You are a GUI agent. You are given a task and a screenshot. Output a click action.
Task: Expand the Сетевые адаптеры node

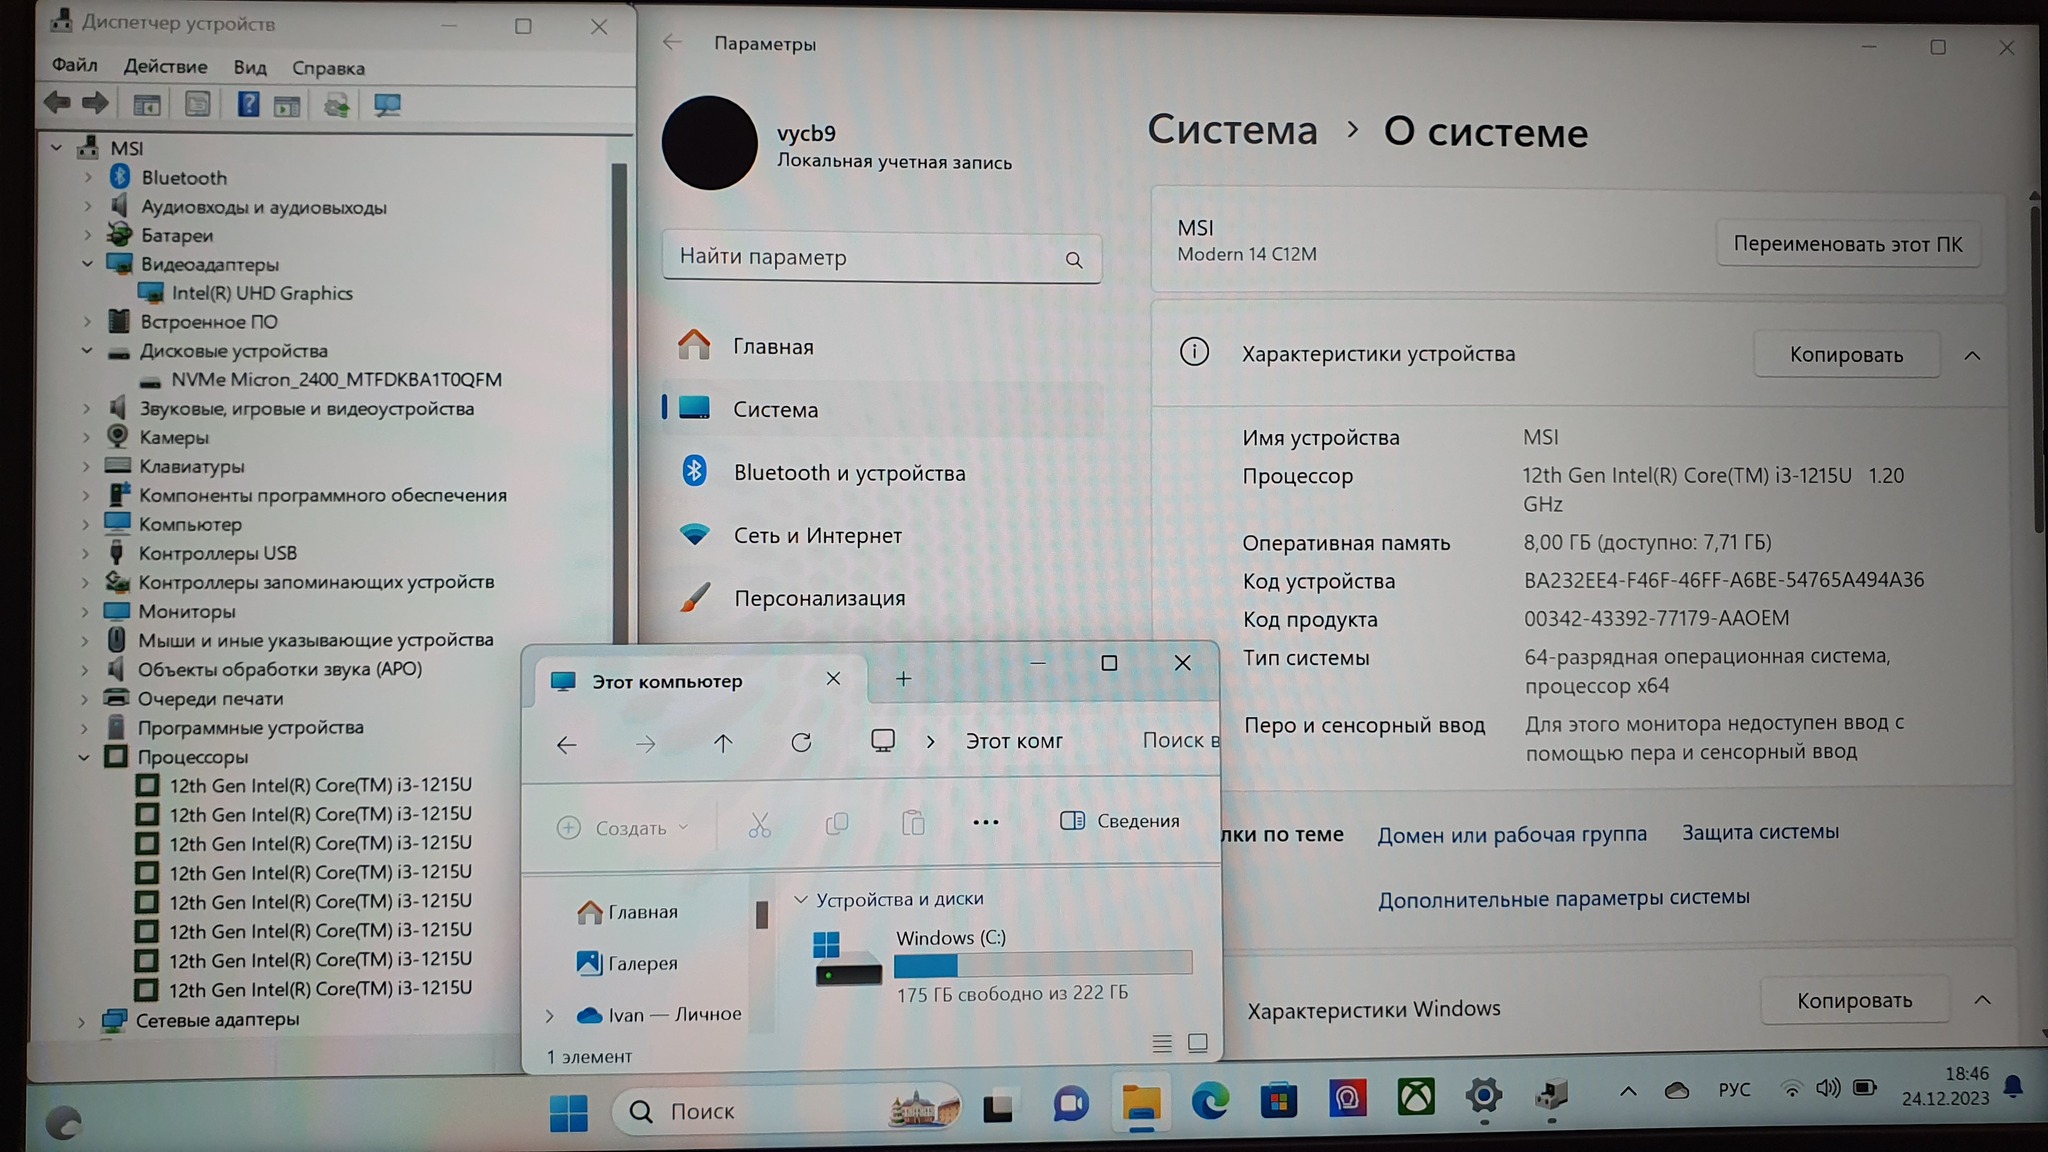(x=82, y=1021)
